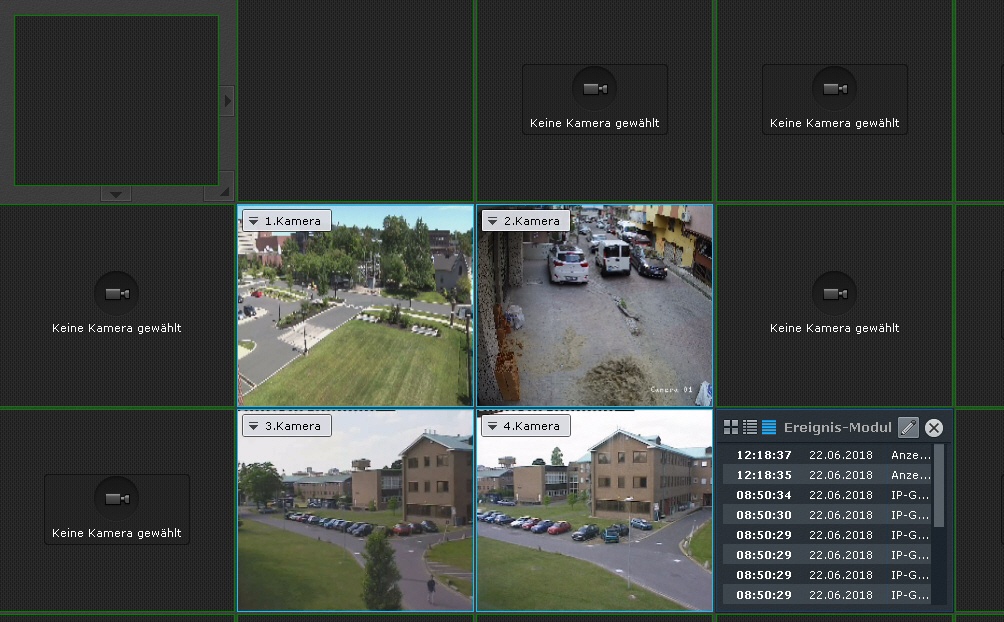Click camera icon in left middle row cell
Image resolution: width=1004 pixels, height=622 pixels.
(x=117, y=294)
